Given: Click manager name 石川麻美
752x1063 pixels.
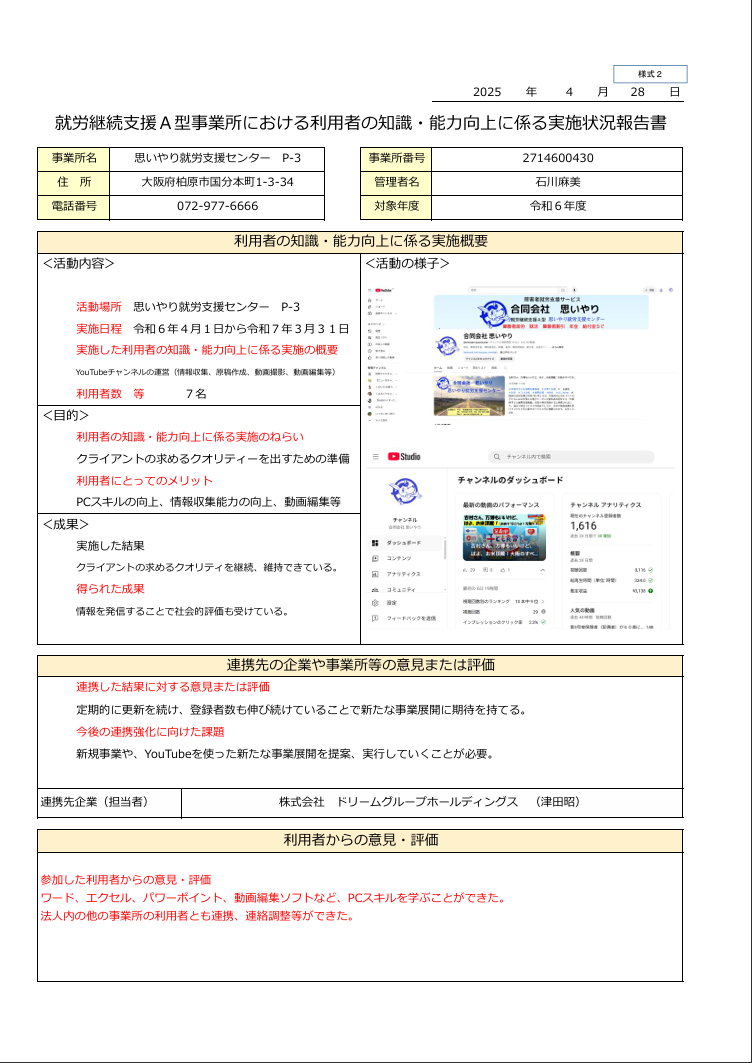Looking at the screenshot, I should tap(558, 182).
